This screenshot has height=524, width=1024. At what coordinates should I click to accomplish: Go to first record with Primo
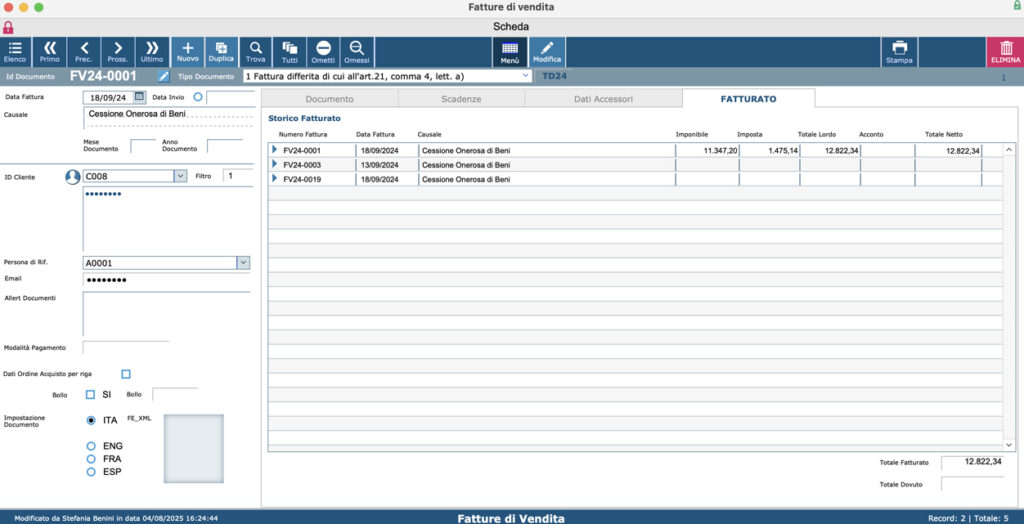tap(49, 52)
